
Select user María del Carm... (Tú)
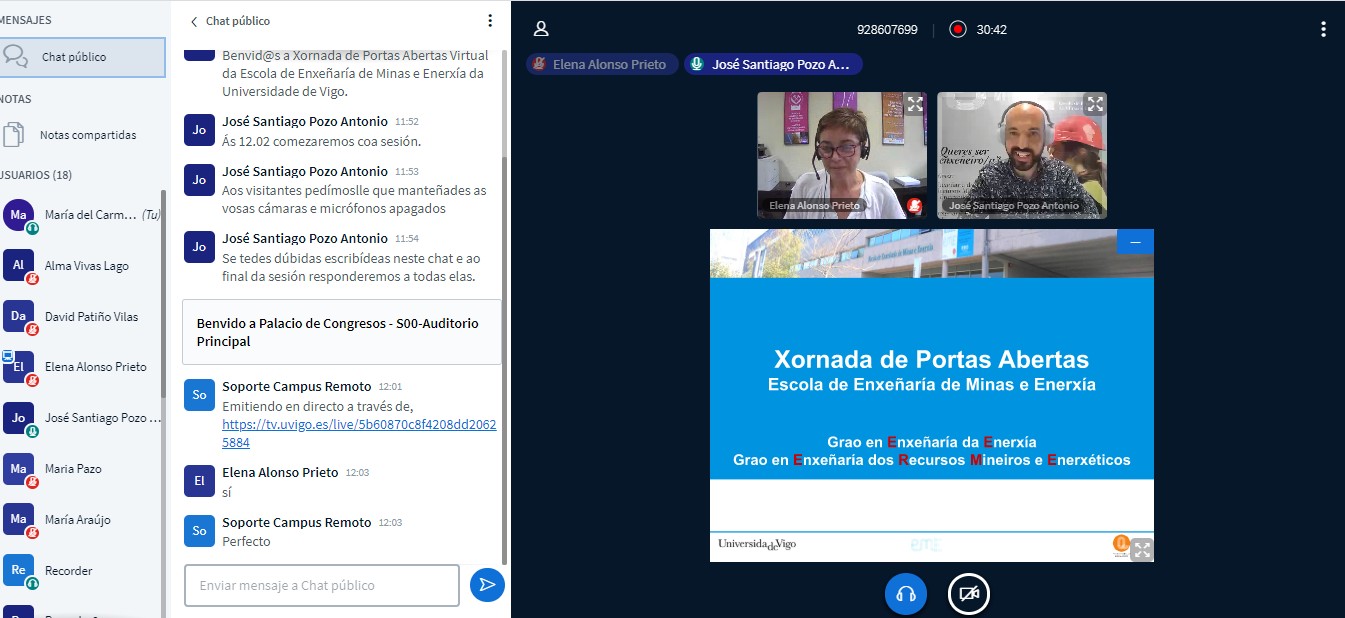(x=82, y=215)
